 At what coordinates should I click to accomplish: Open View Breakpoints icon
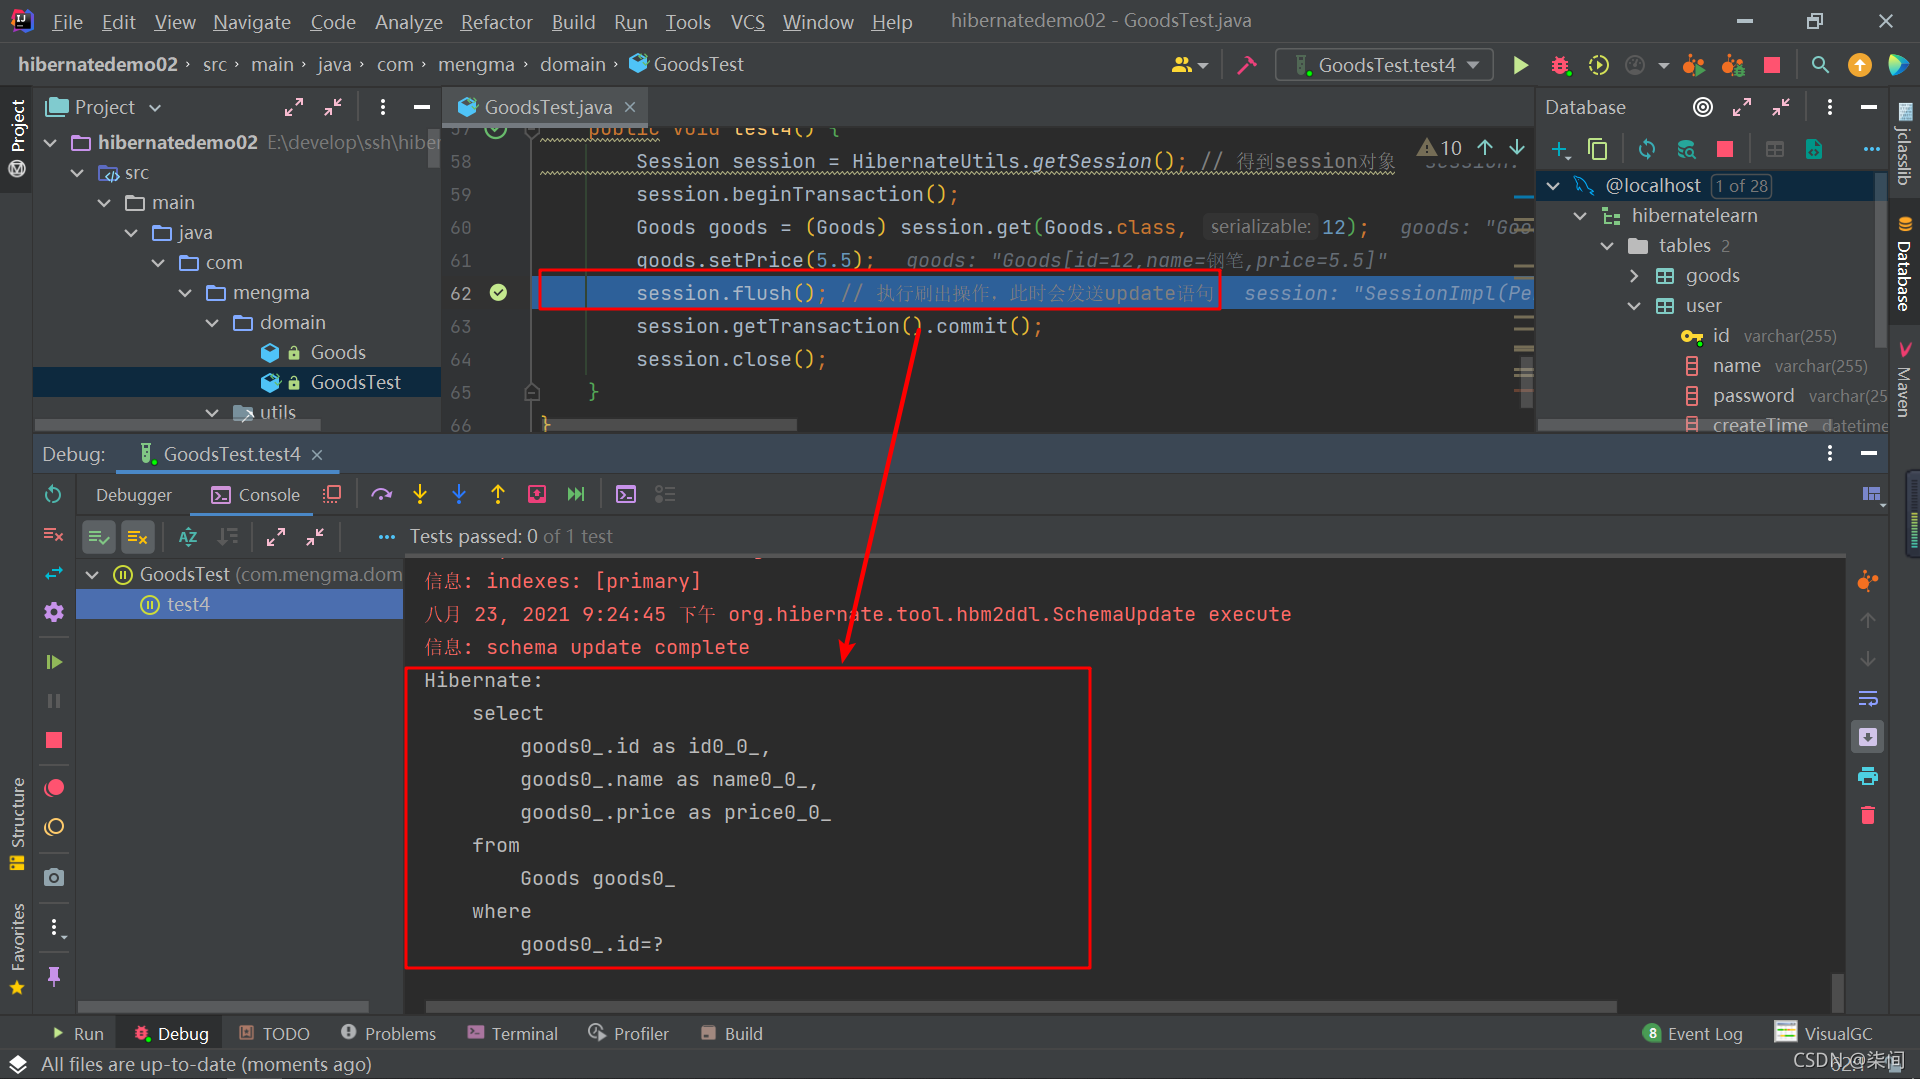(54, 788)
